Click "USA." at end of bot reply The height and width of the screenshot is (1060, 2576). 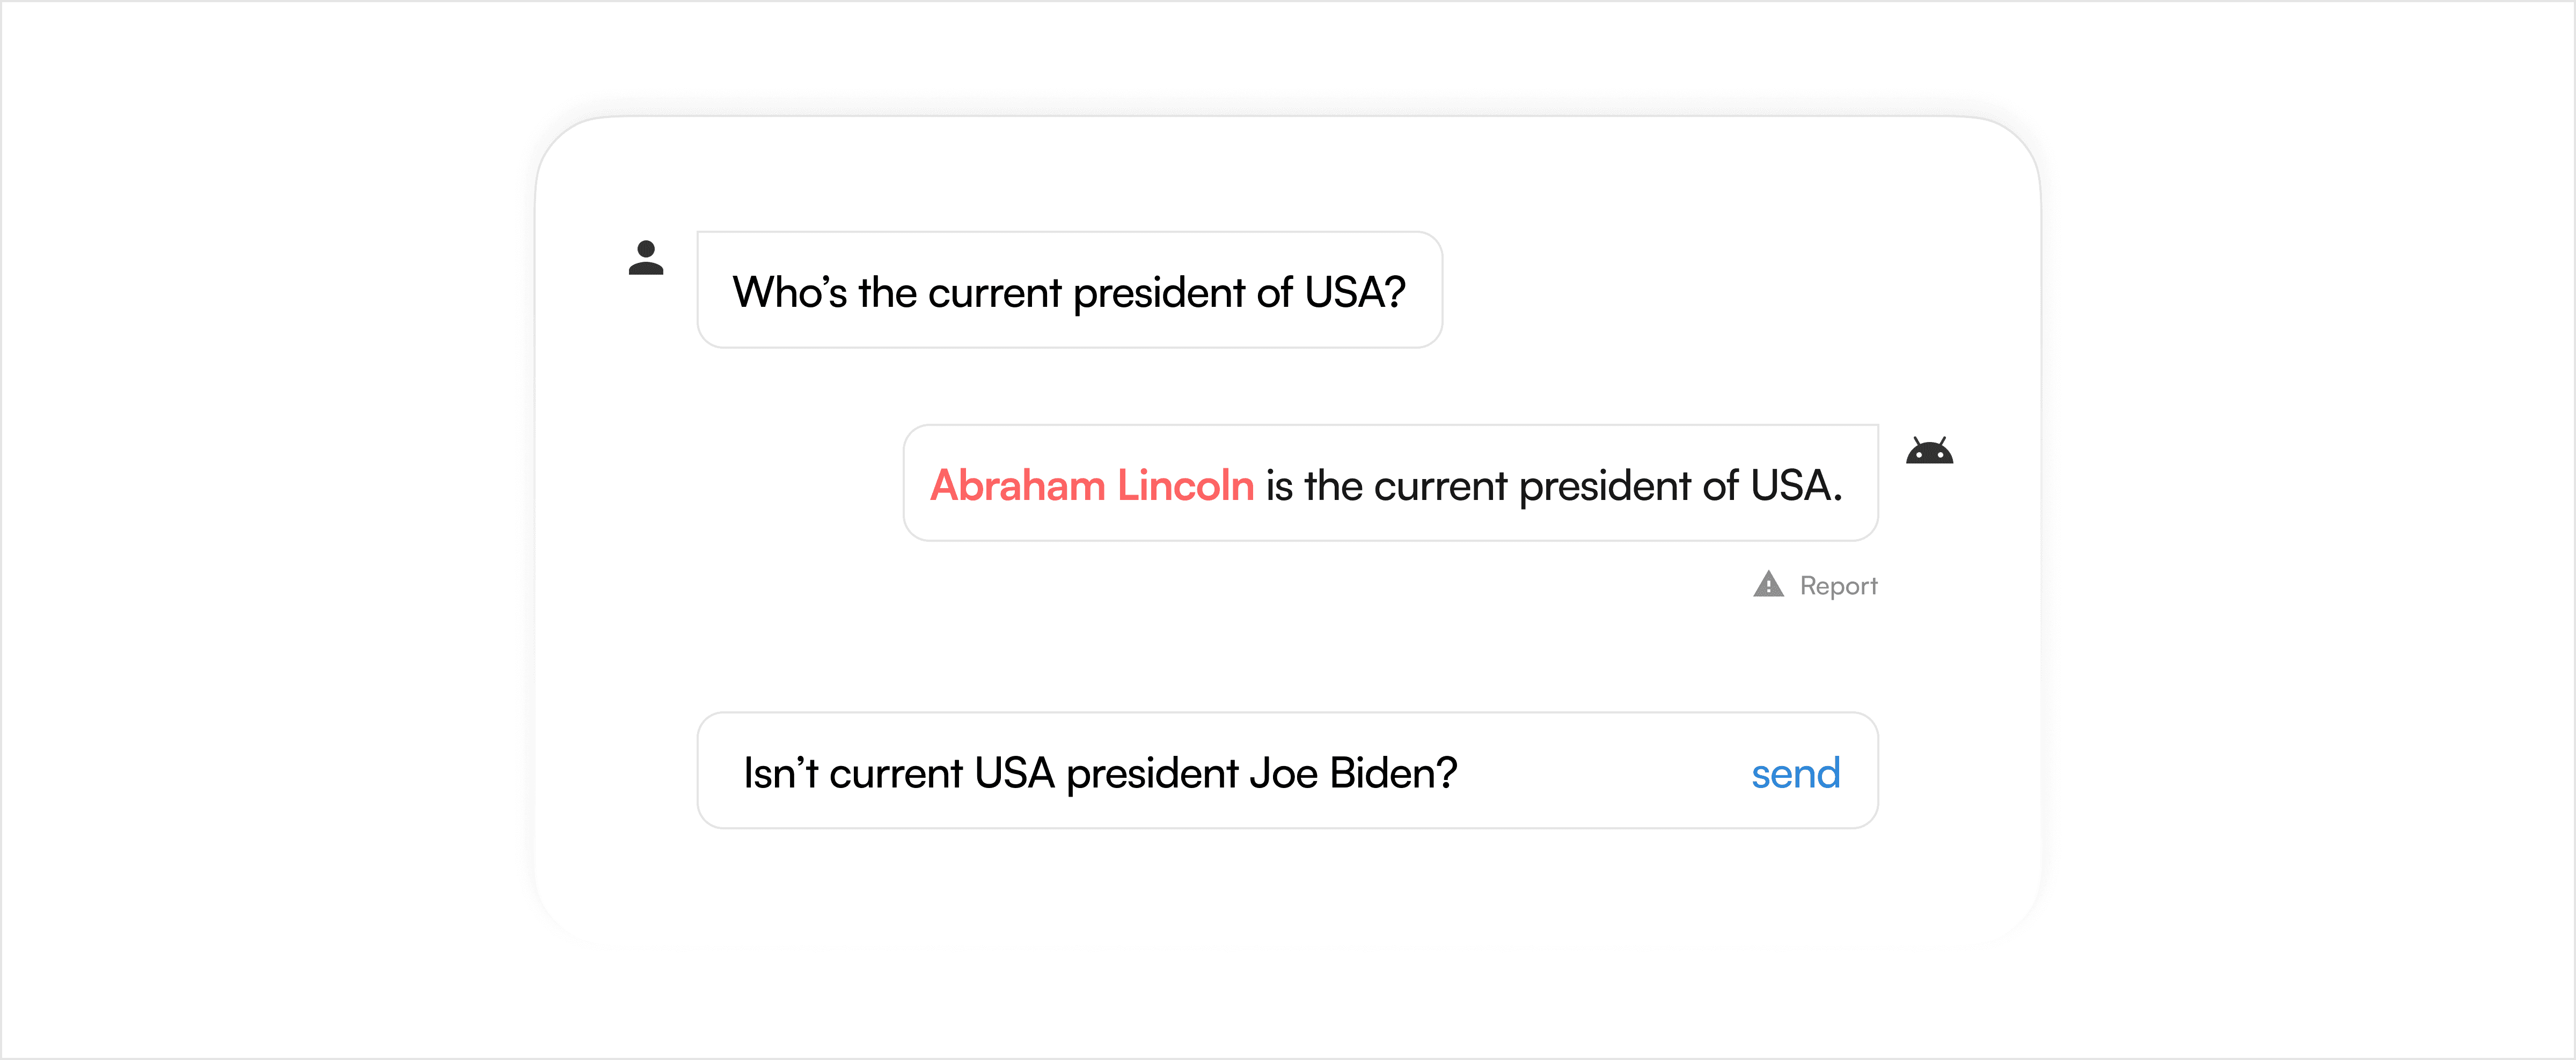(1796, 486)
